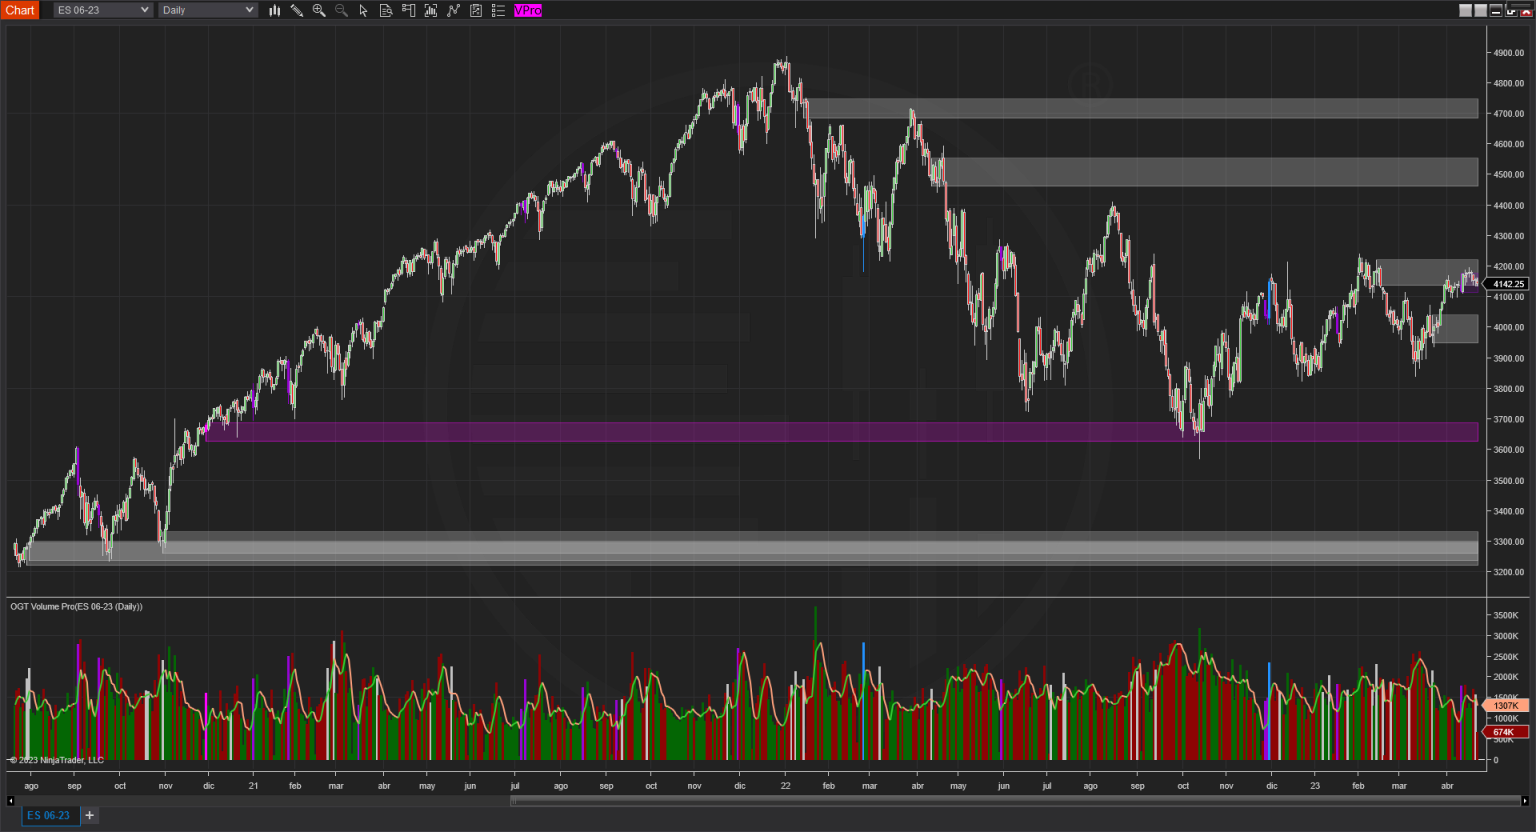Screen dimensions: 1536x832
Task: Open the drawing tools pencil icon
Action: point(297,10)
